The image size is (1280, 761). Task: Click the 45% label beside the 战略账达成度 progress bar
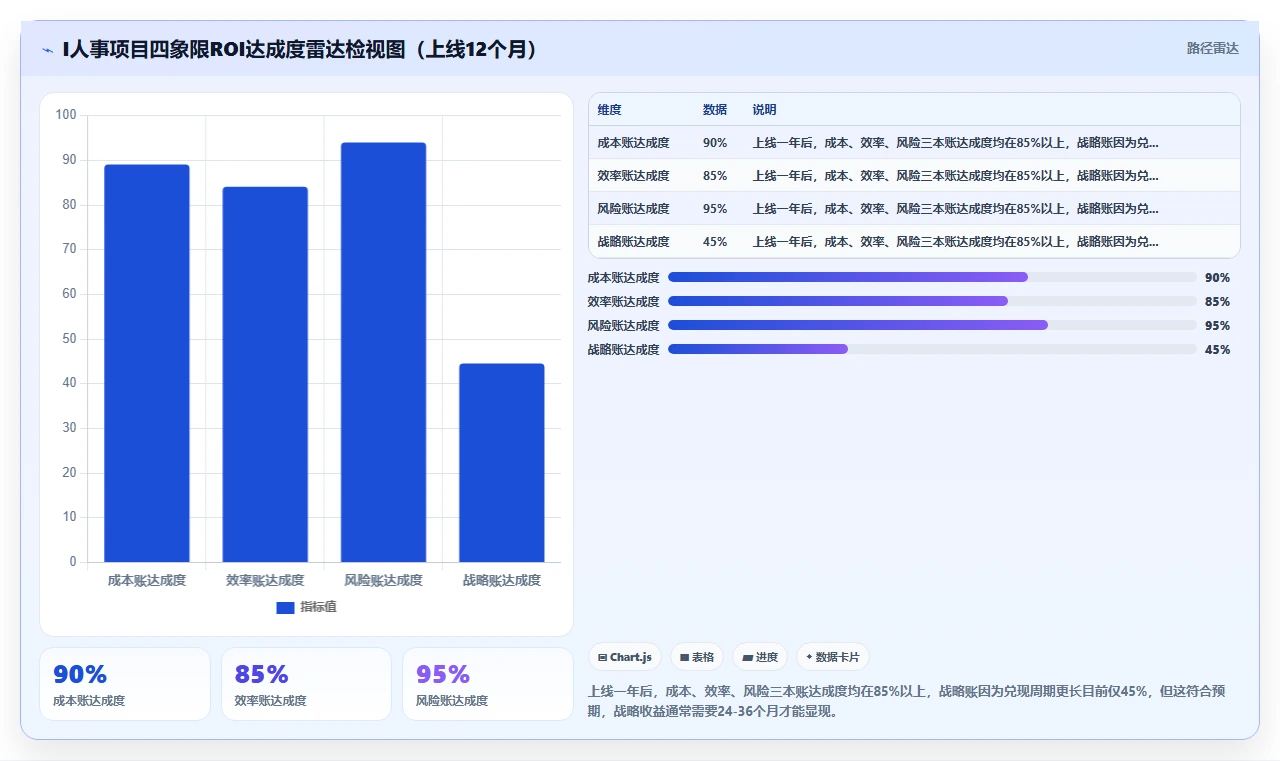point(1217,350)
